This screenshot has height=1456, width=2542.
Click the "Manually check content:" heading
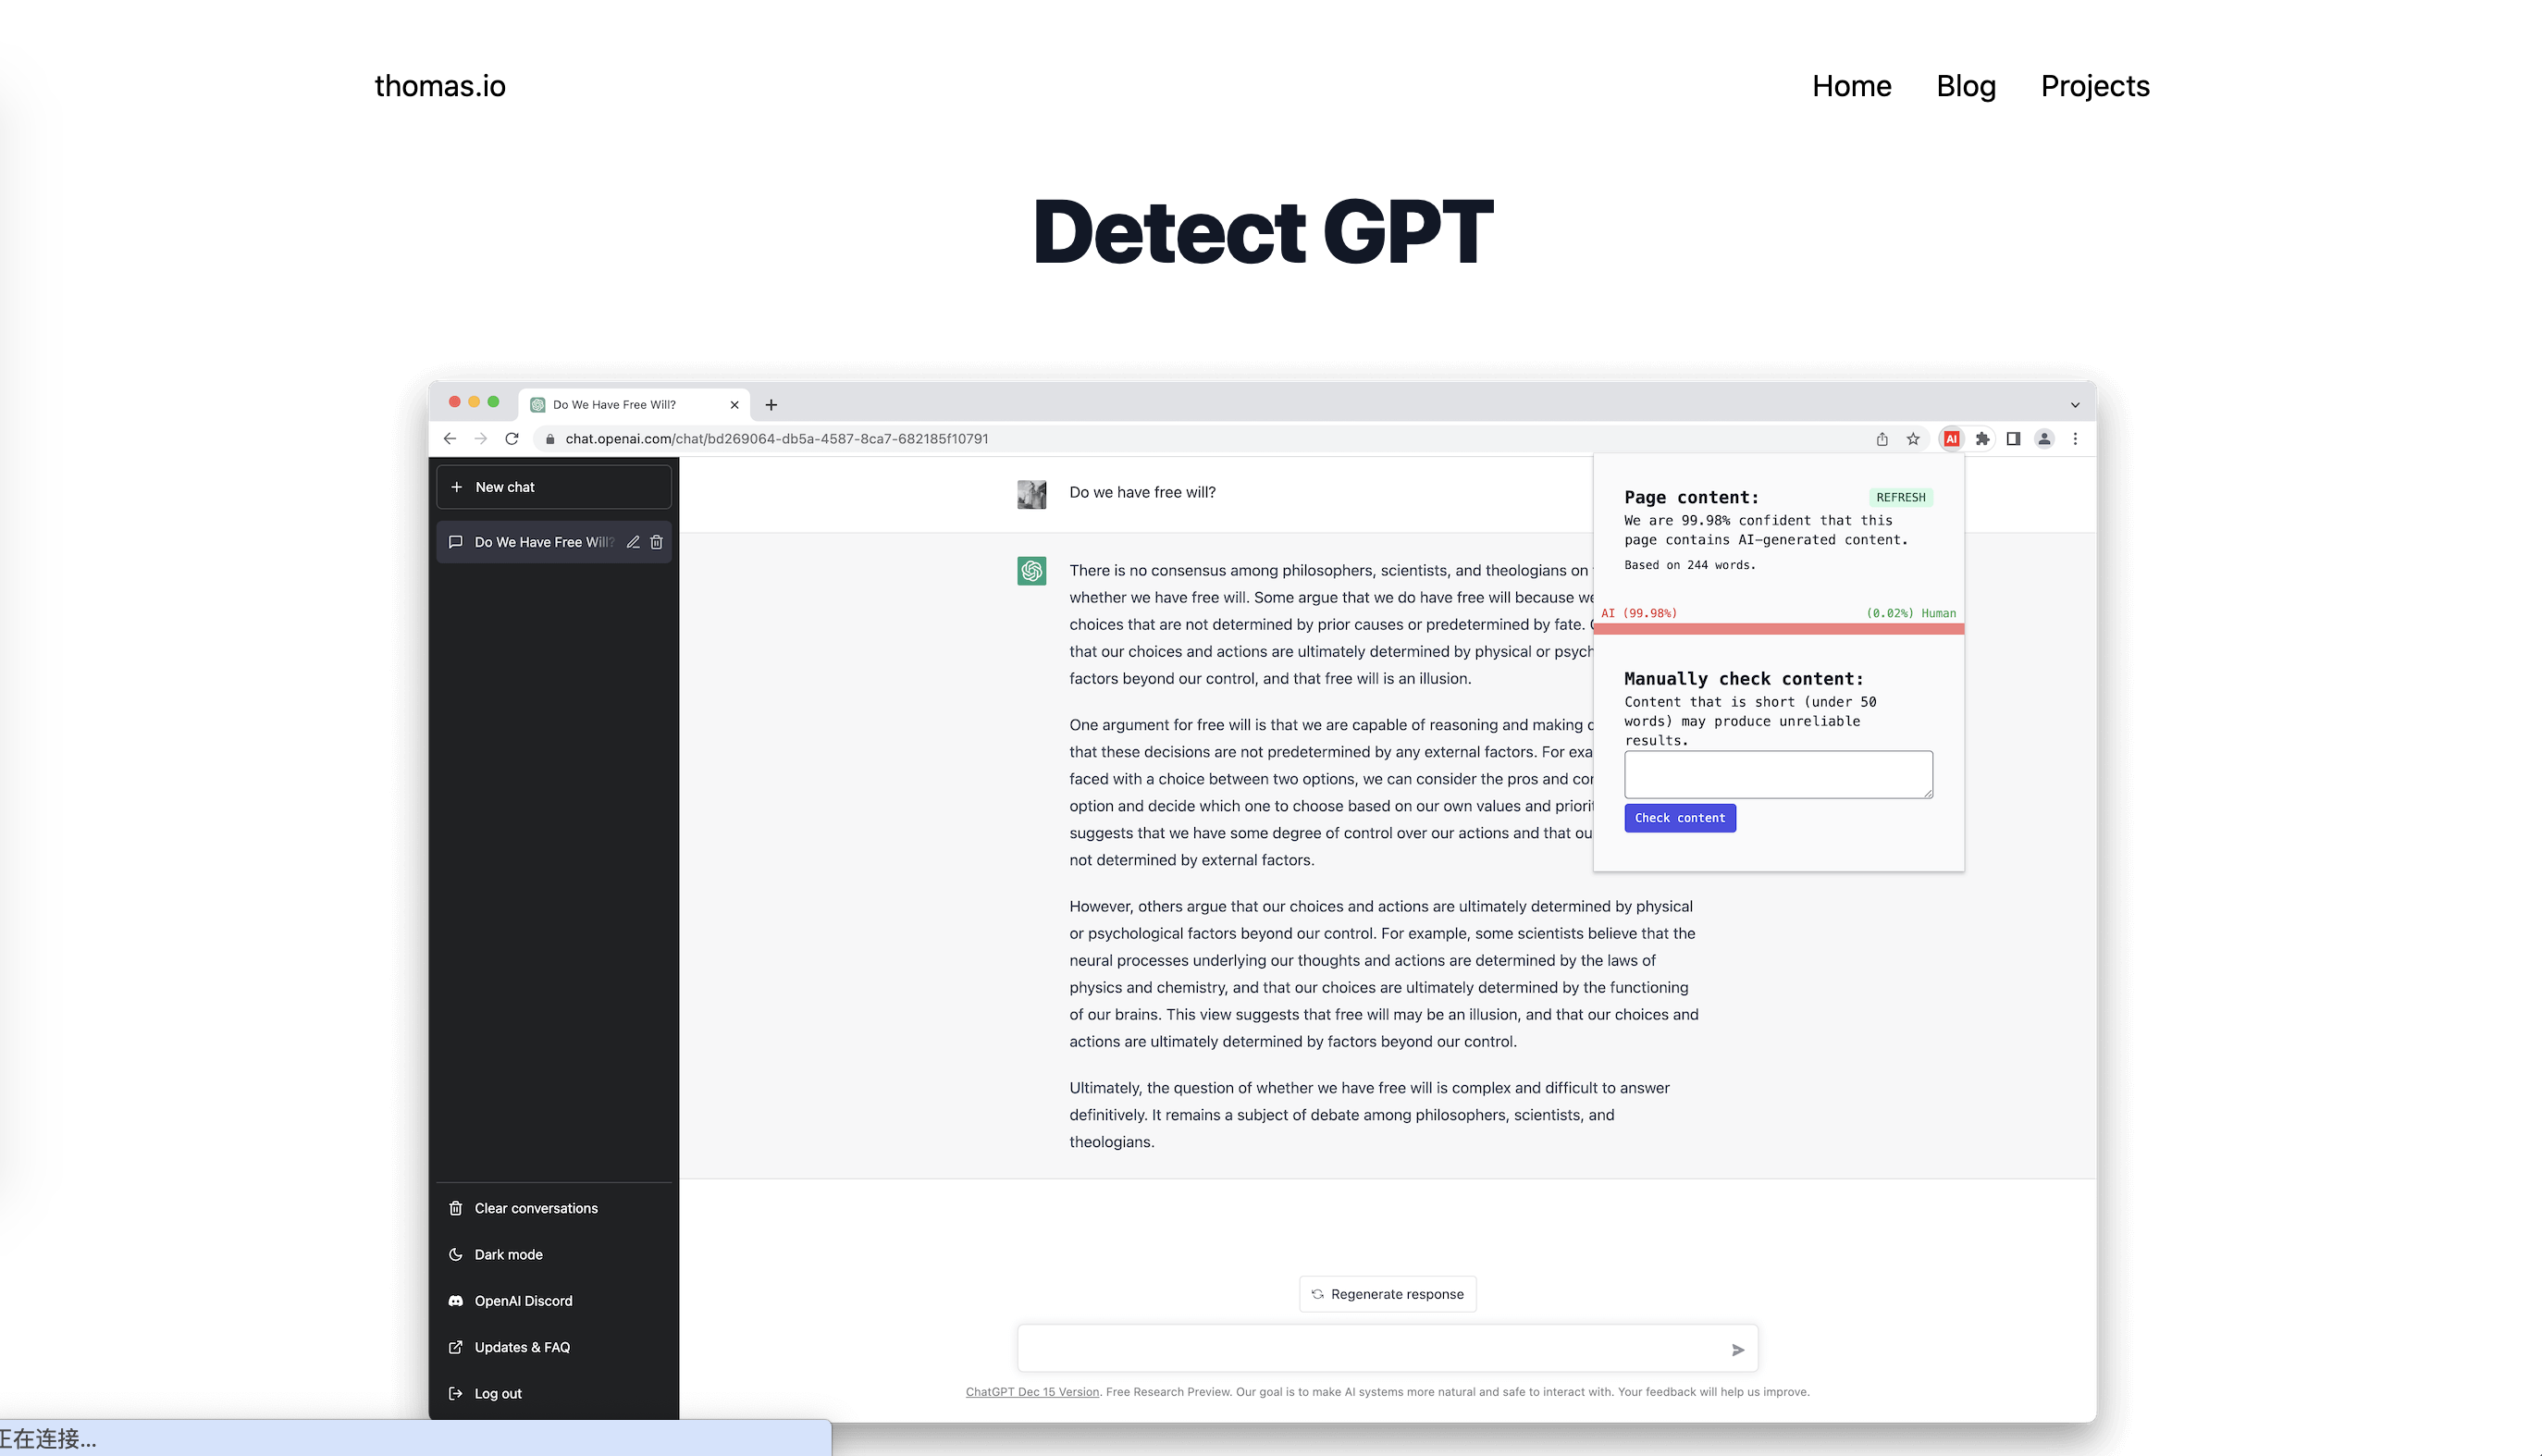[x=1744, y=679]
